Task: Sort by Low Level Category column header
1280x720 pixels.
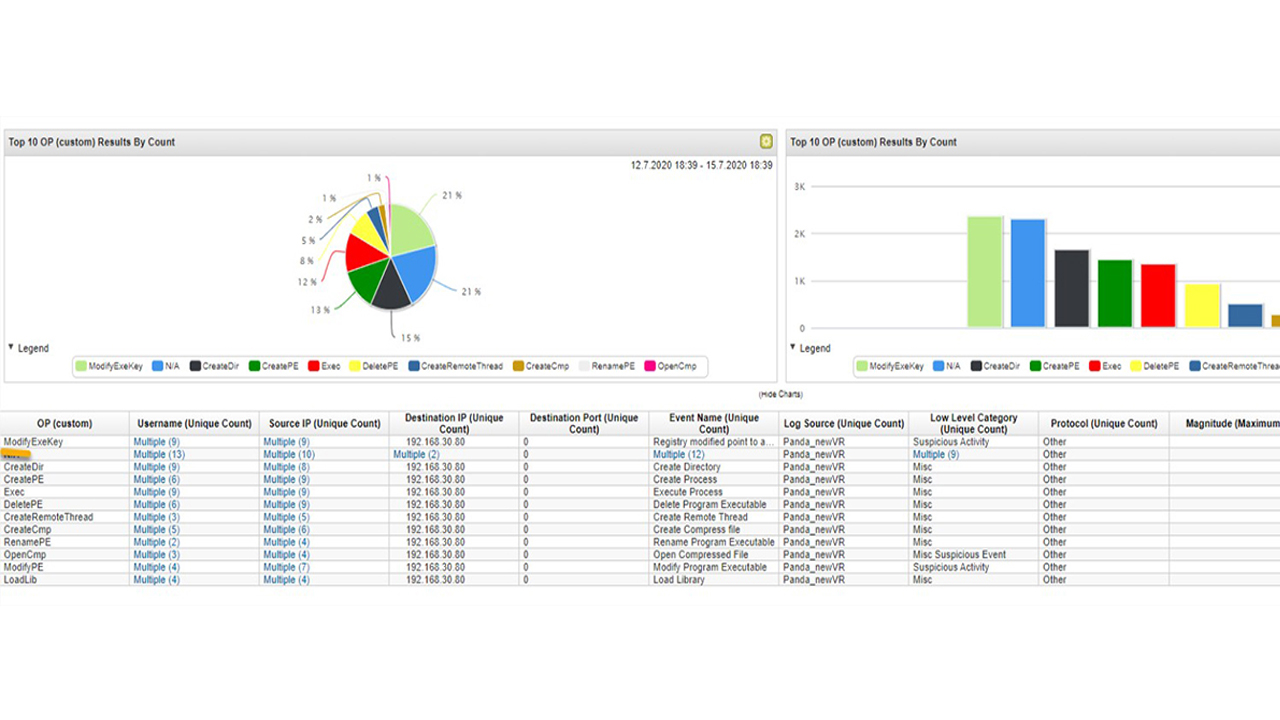Action: pos(974,424)
